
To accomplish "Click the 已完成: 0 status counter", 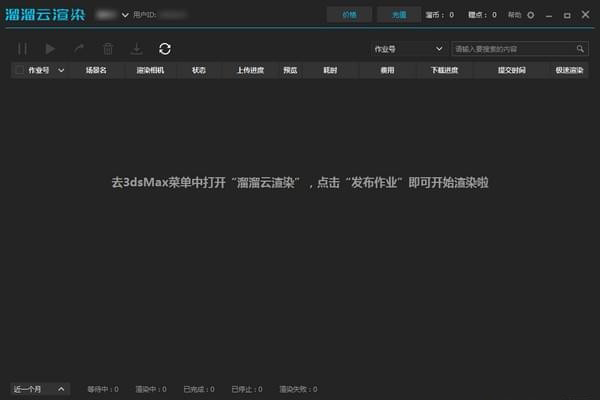I will (x=199, y=389).
